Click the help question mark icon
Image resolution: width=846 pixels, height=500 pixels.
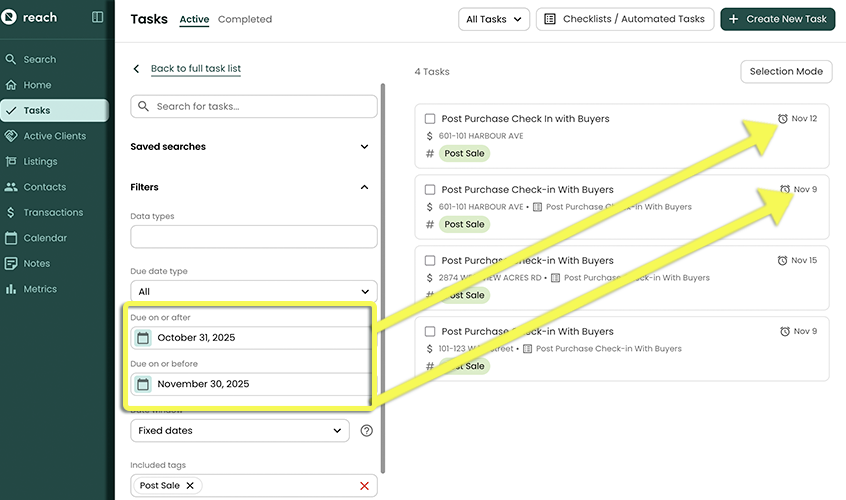pos(366,431)
